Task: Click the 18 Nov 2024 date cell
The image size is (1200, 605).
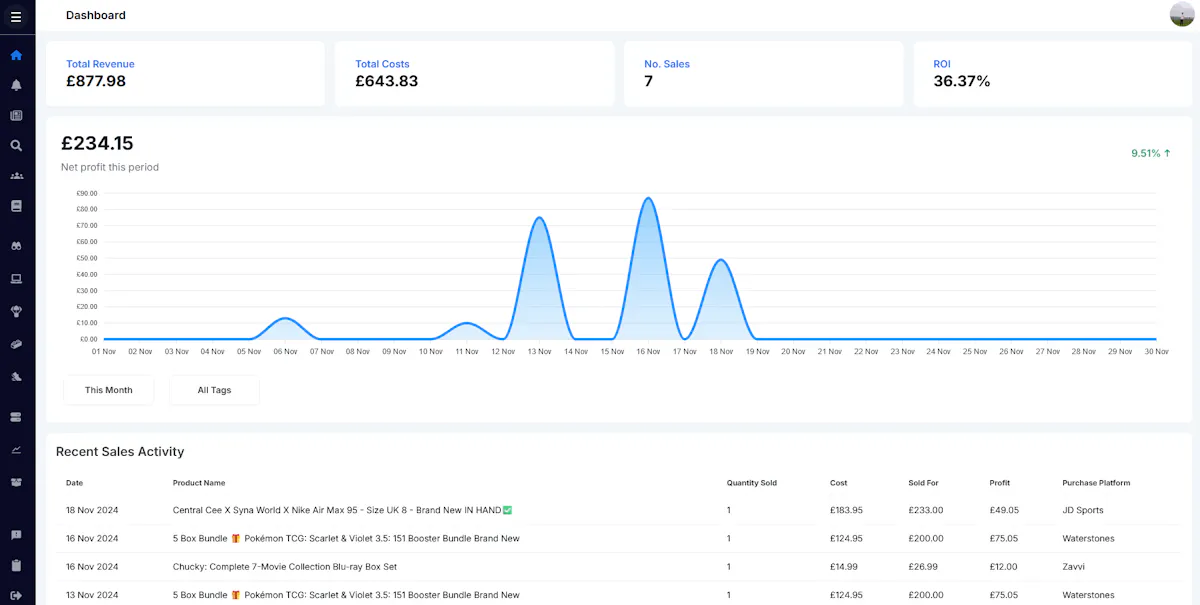Action: pos(92,510)
